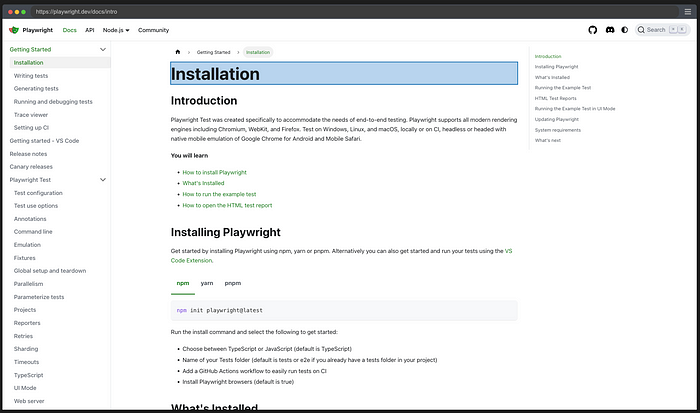Open Global setup and teardown page
Viewport: 700px width, 413px height.
tap(50, 271)
